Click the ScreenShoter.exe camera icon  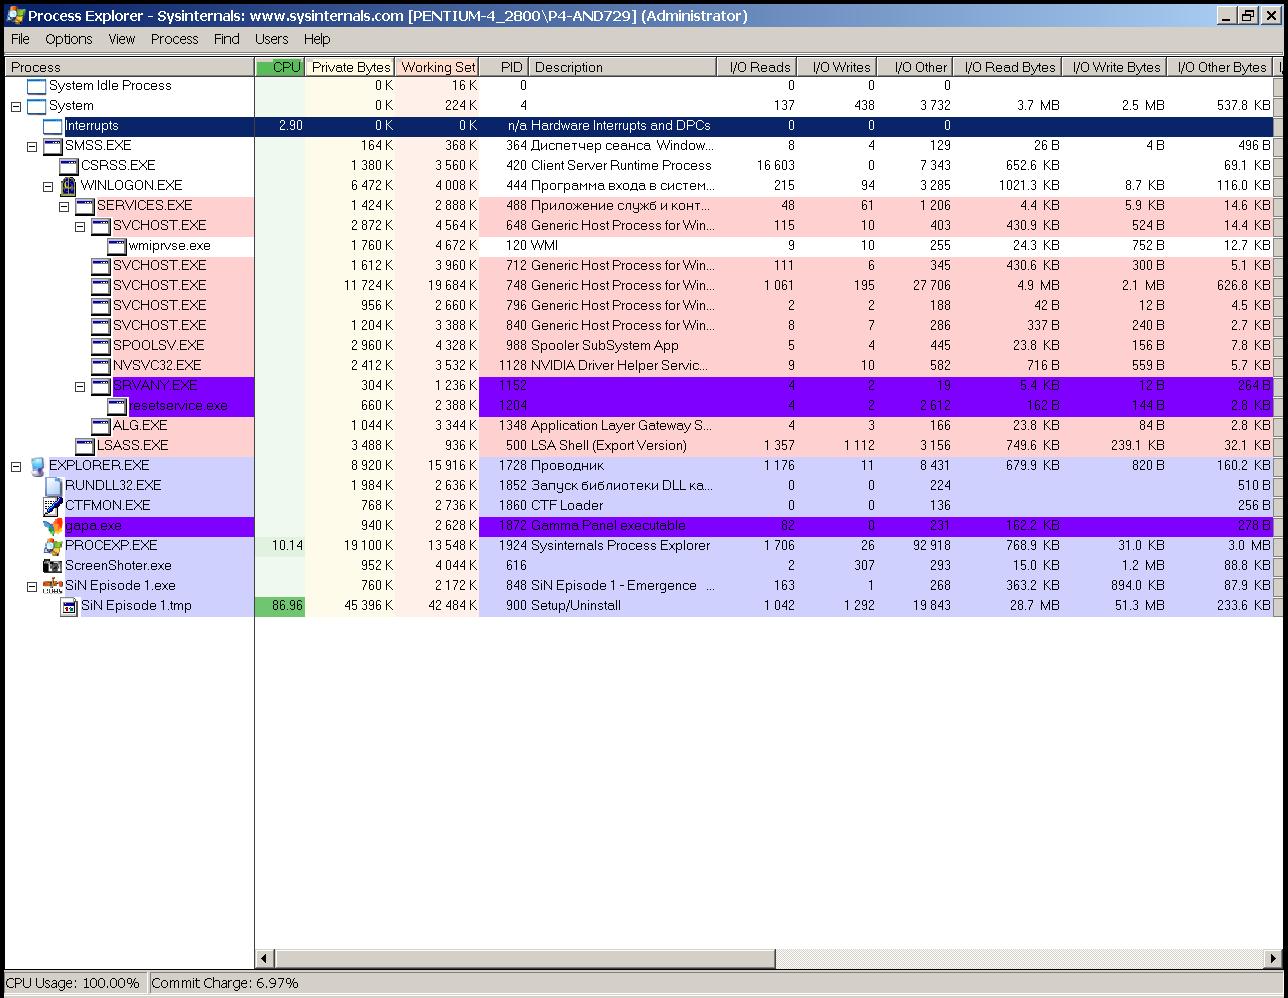(x=53, y=566)
